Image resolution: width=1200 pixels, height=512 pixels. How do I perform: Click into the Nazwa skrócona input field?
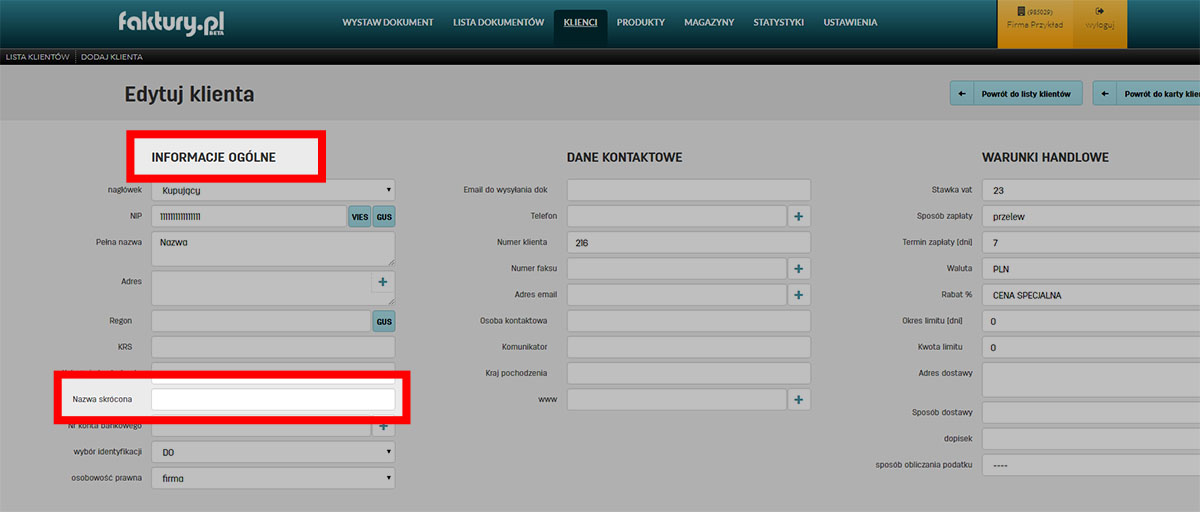[x=273, y=399]
